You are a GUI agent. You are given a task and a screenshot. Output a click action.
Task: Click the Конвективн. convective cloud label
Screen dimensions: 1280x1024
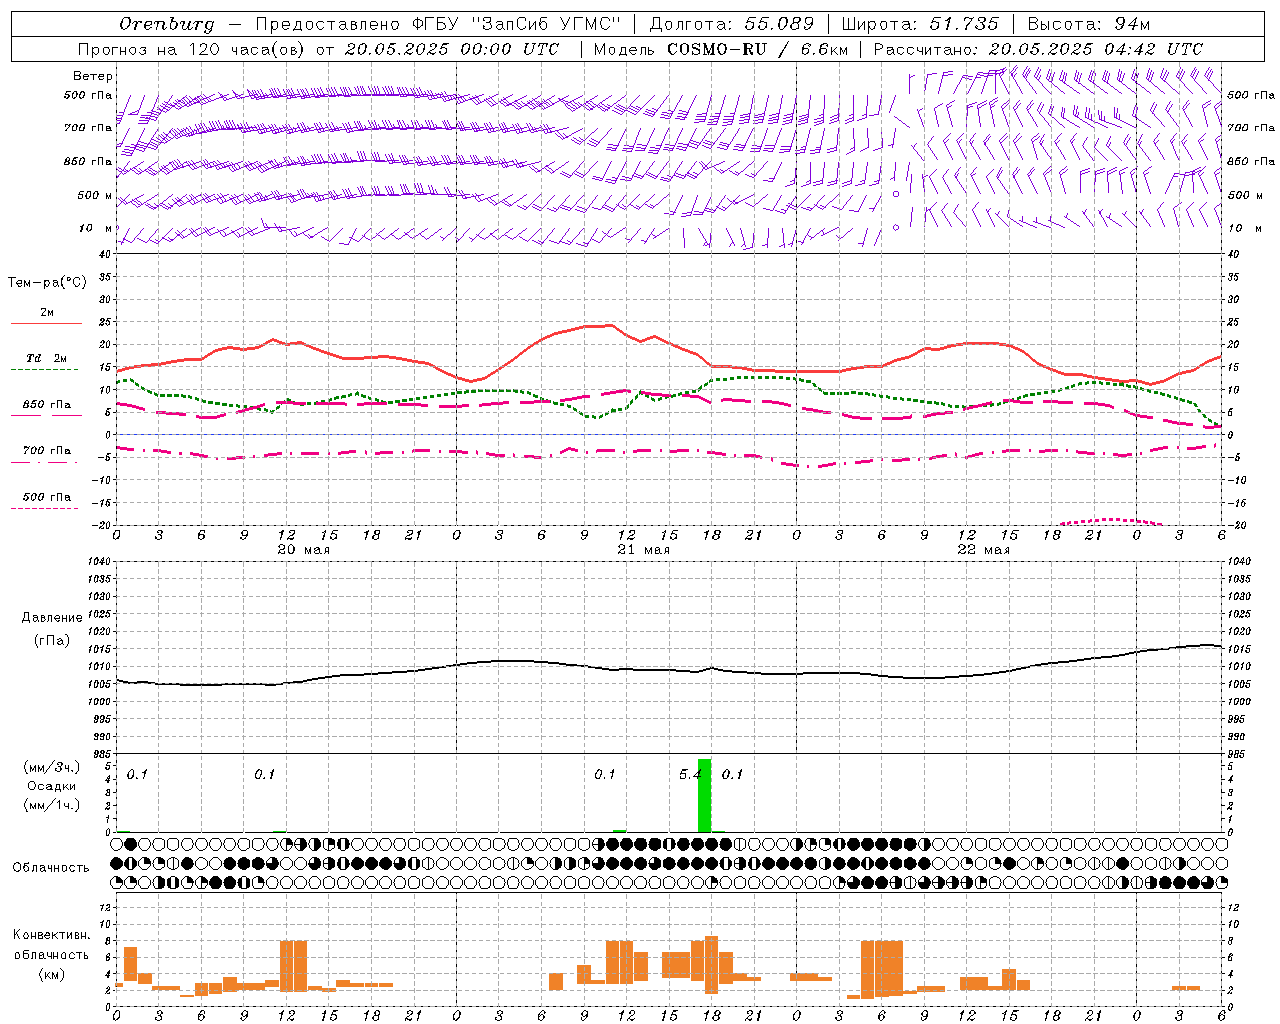coord(52,935)
